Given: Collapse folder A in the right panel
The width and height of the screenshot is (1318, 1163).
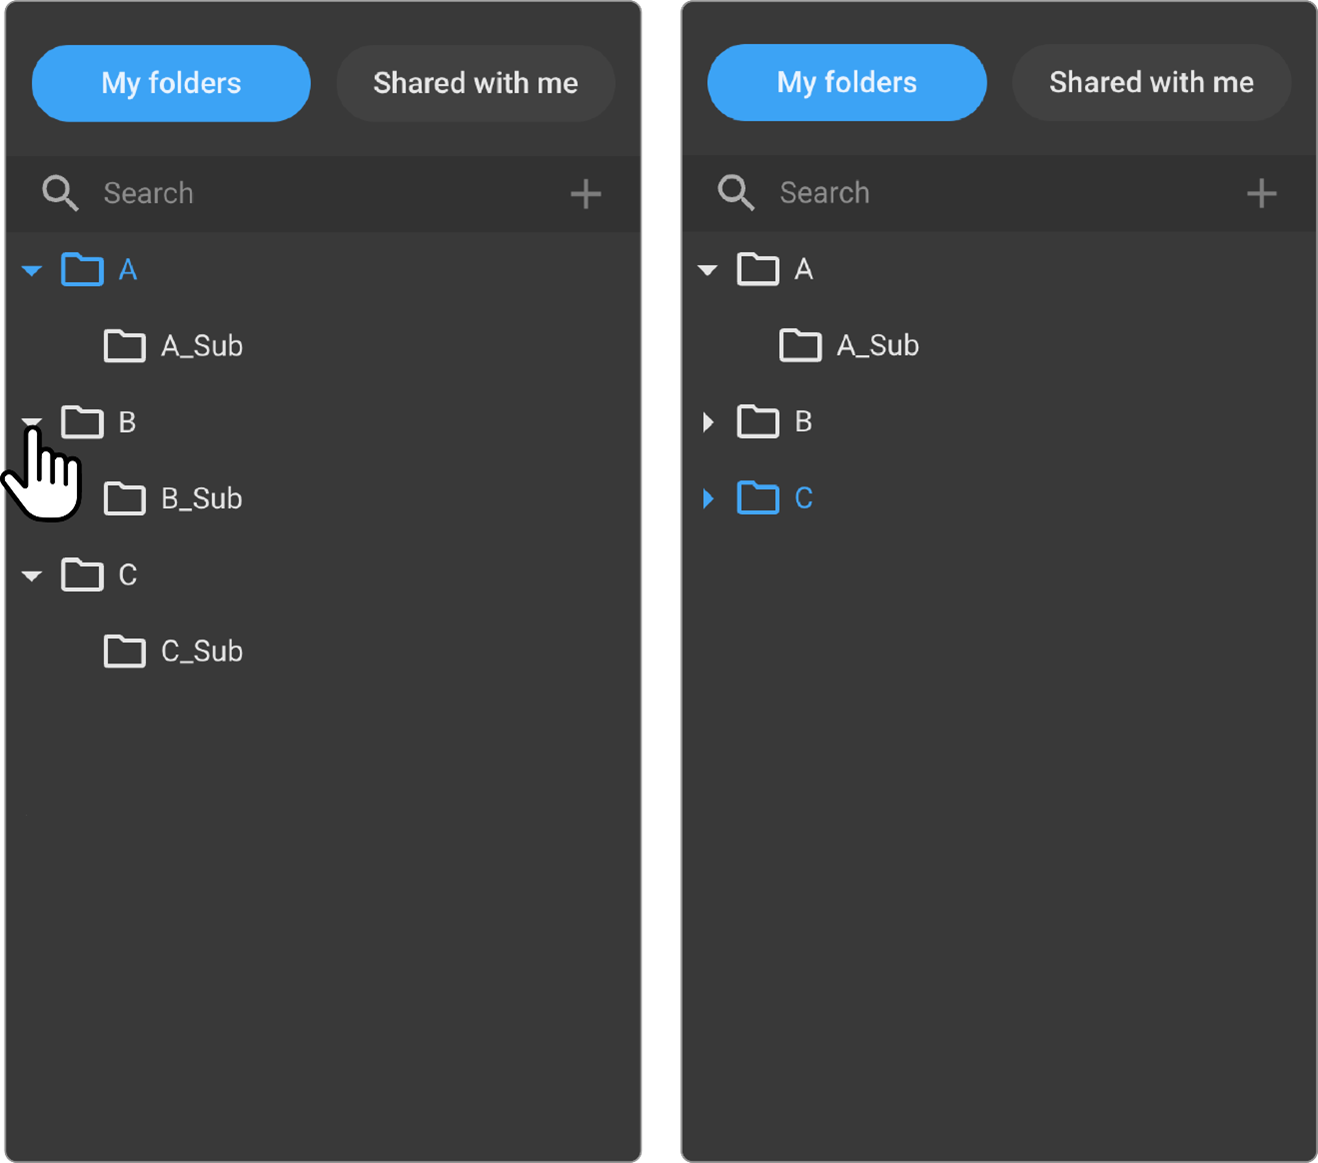Looking at the screenshot, I should (708, 270).
